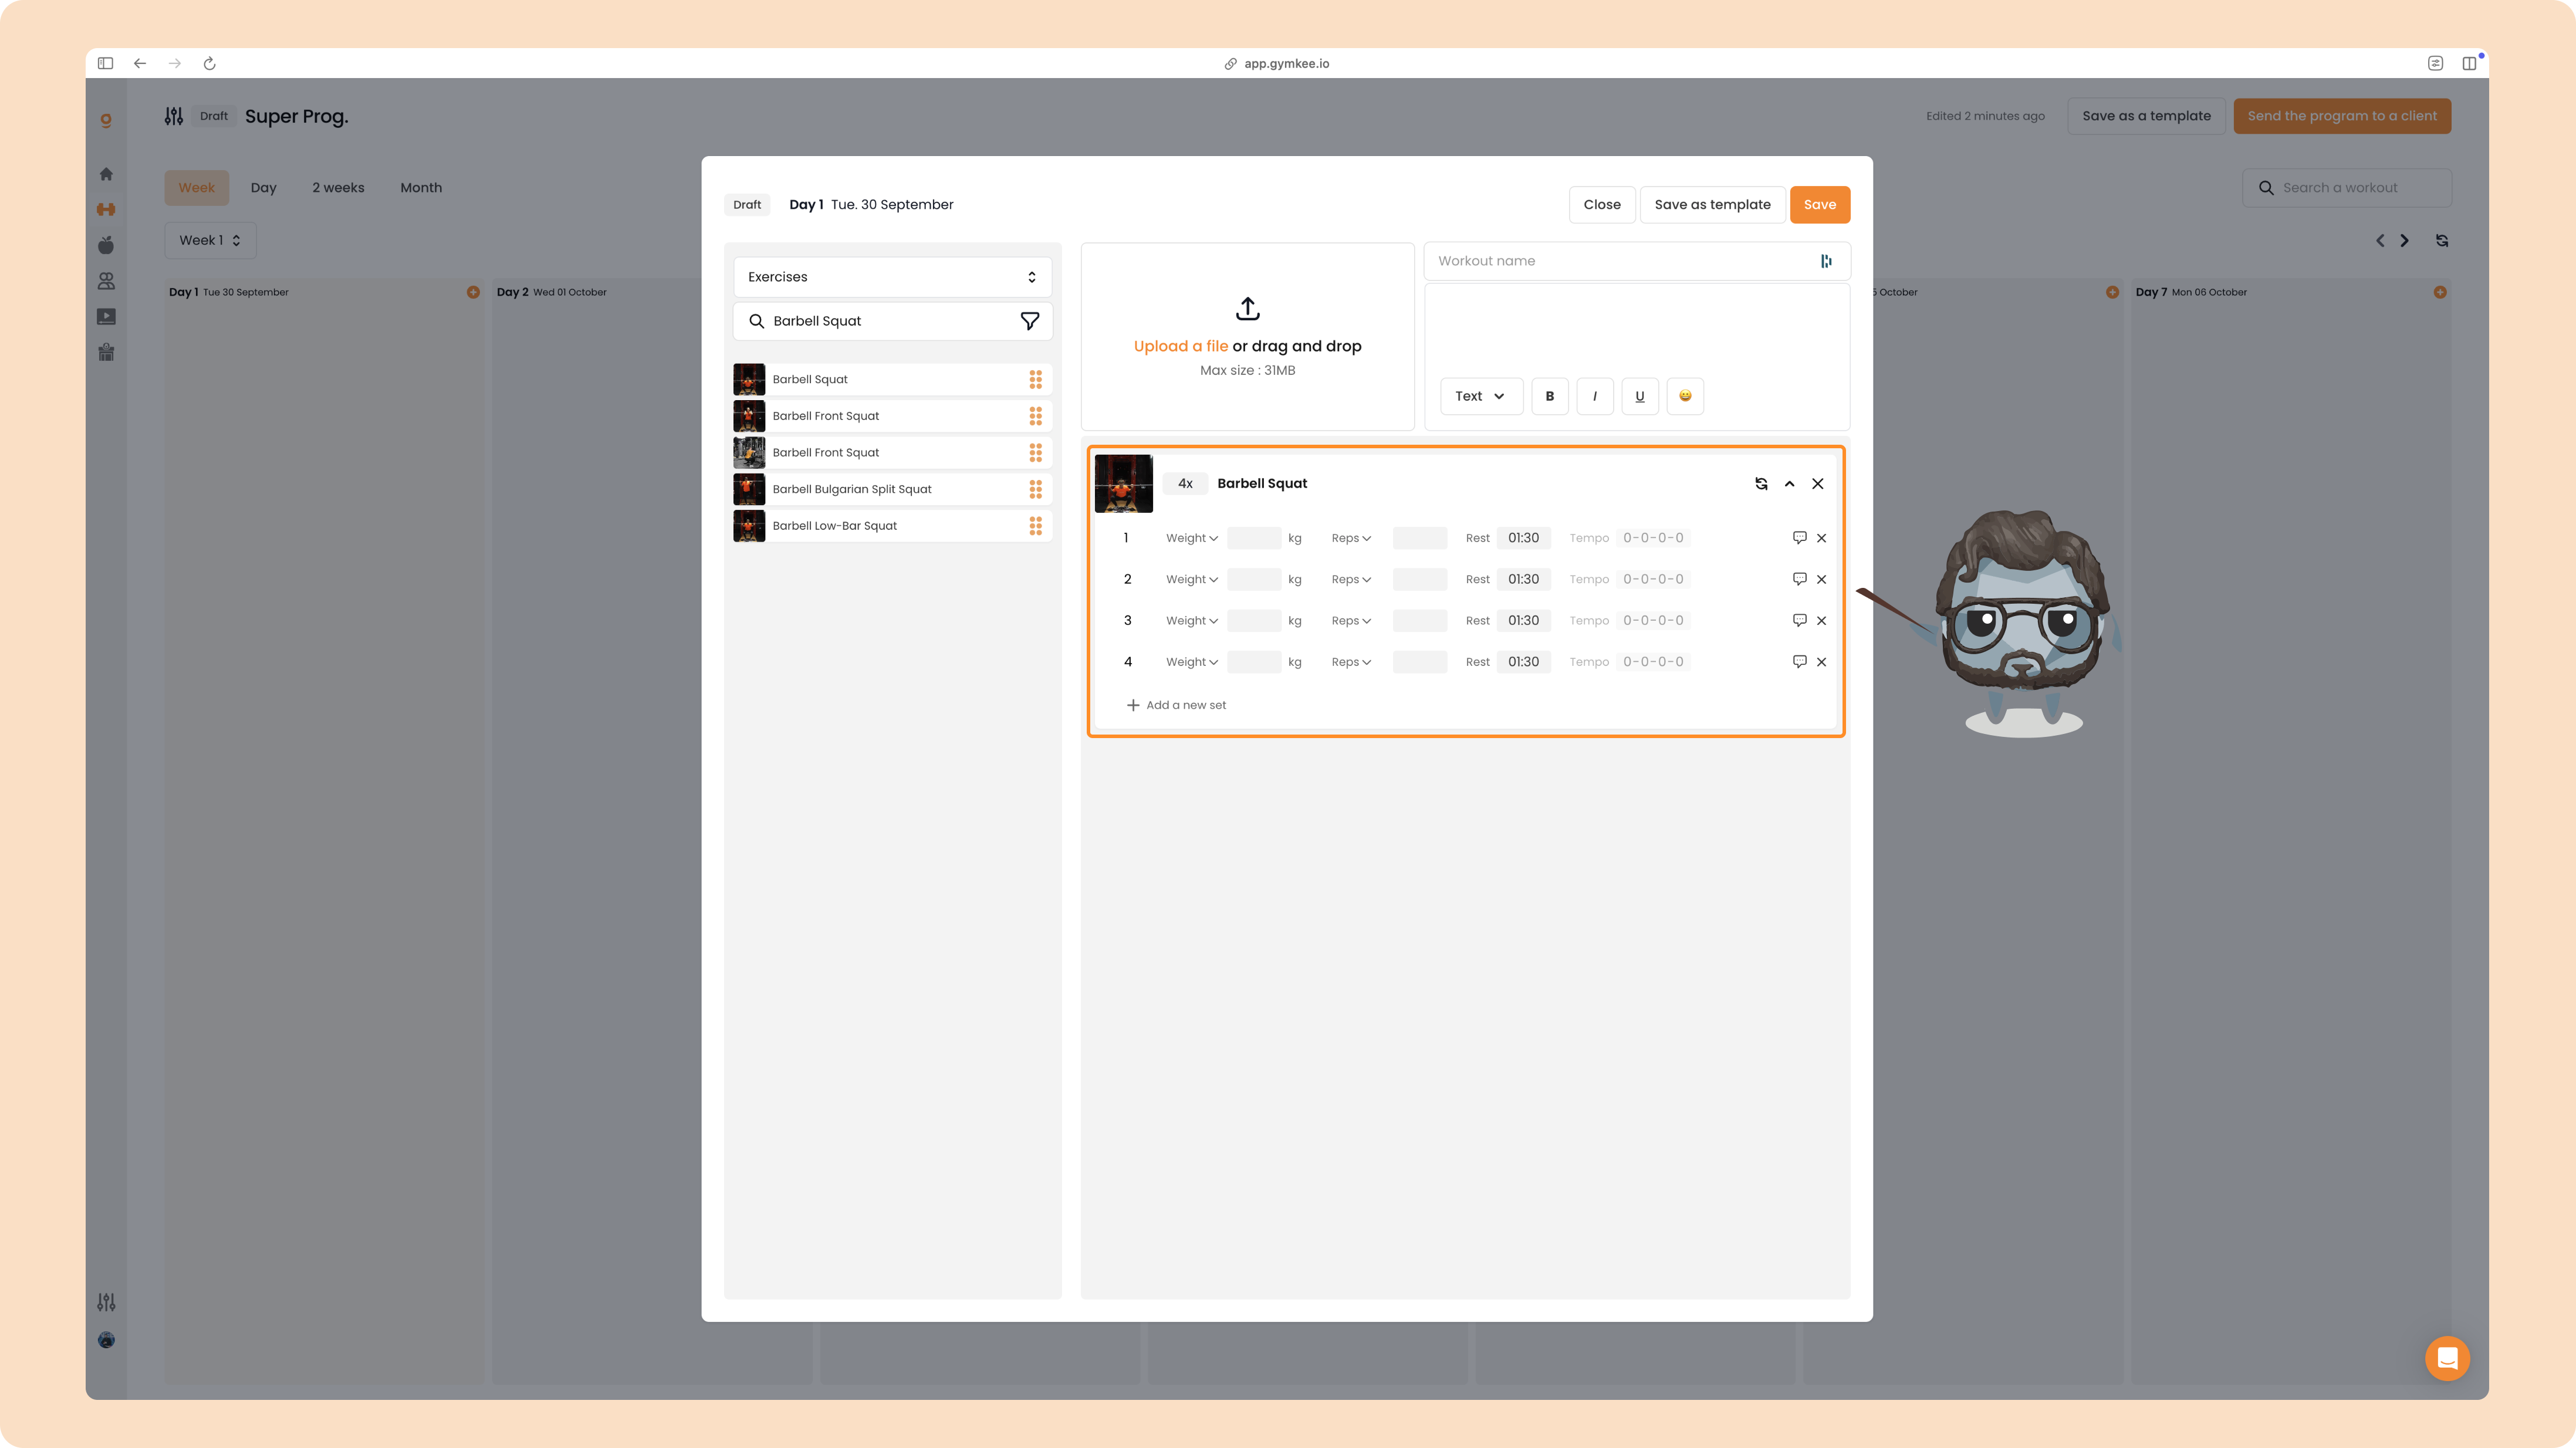Image resolution: width=2576 pixels, height=1448 pixels.
Task: Click the drag handle for Barbell Bulgarian Split Squat
Action: coord(1035,489)
